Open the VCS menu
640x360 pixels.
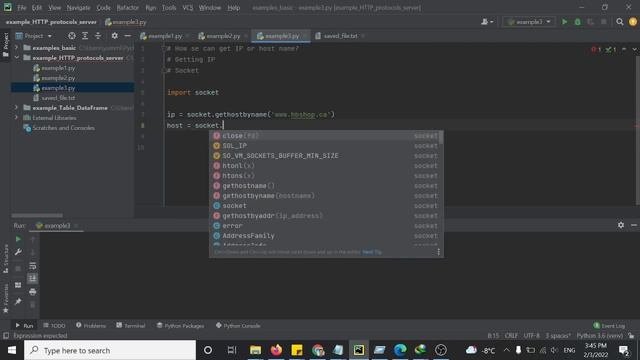point(188,8)
